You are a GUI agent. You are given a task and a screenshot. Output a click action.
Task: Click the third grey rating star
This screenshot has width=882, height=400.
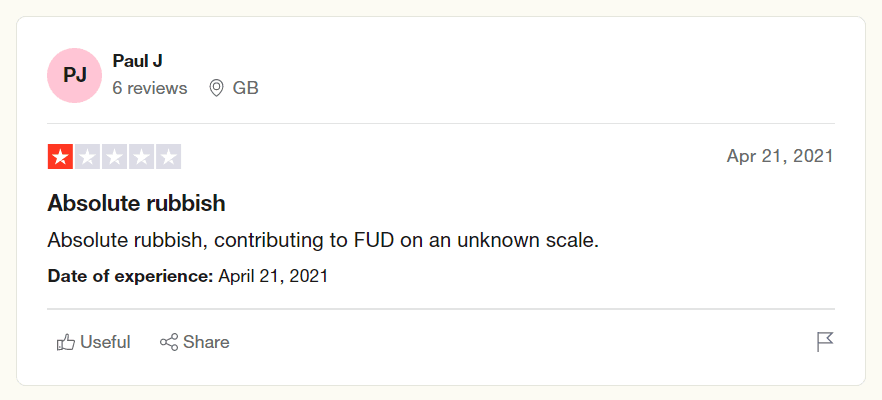[x=114, y=157]
